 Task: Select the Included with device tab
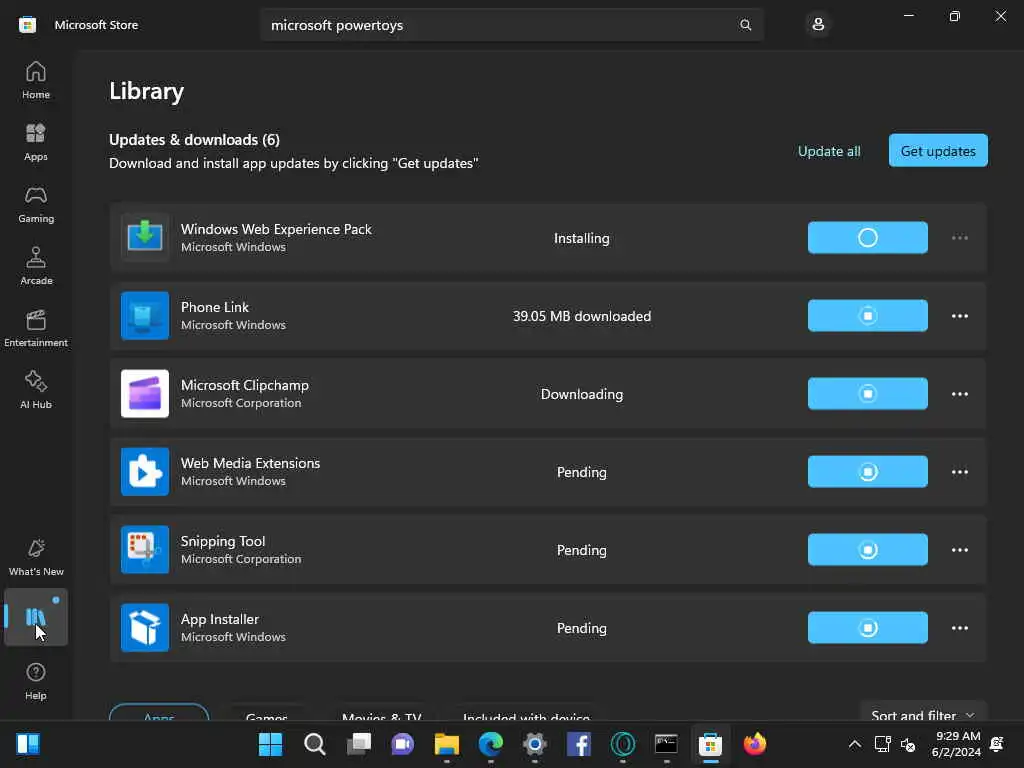(x=526, y=714)
